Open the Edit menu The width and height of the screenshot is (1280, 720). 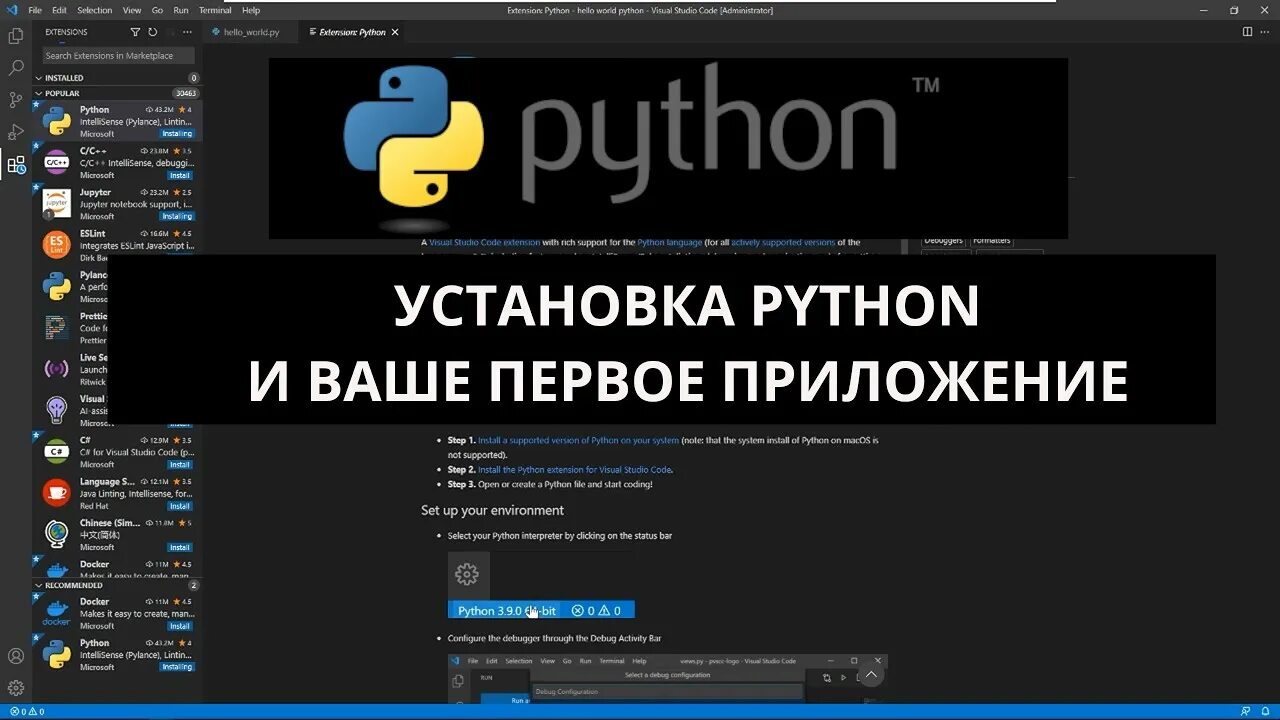58,10
